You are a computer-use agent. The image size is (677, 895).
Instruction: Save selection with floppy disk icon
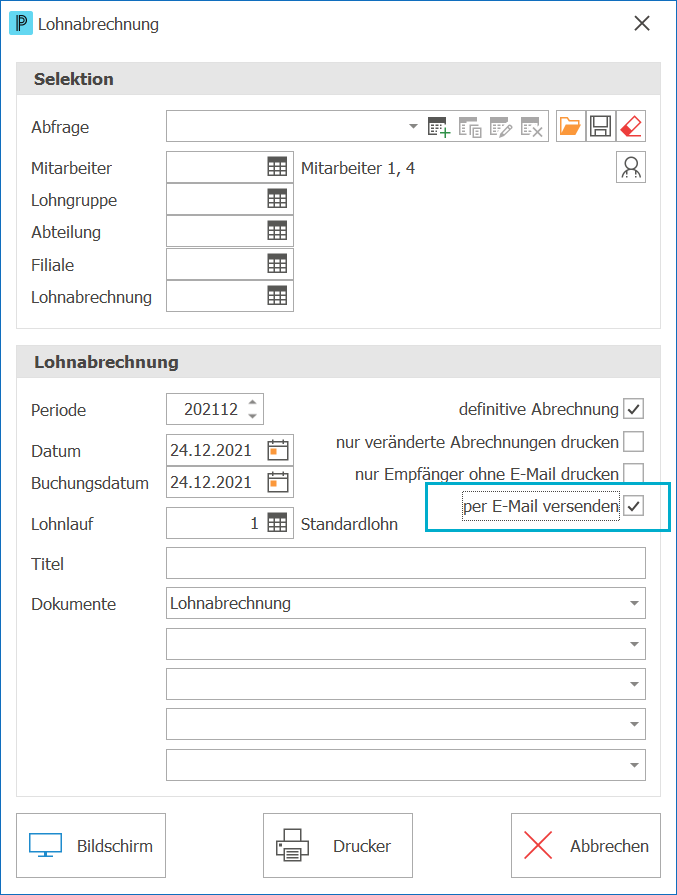[601, 126]
